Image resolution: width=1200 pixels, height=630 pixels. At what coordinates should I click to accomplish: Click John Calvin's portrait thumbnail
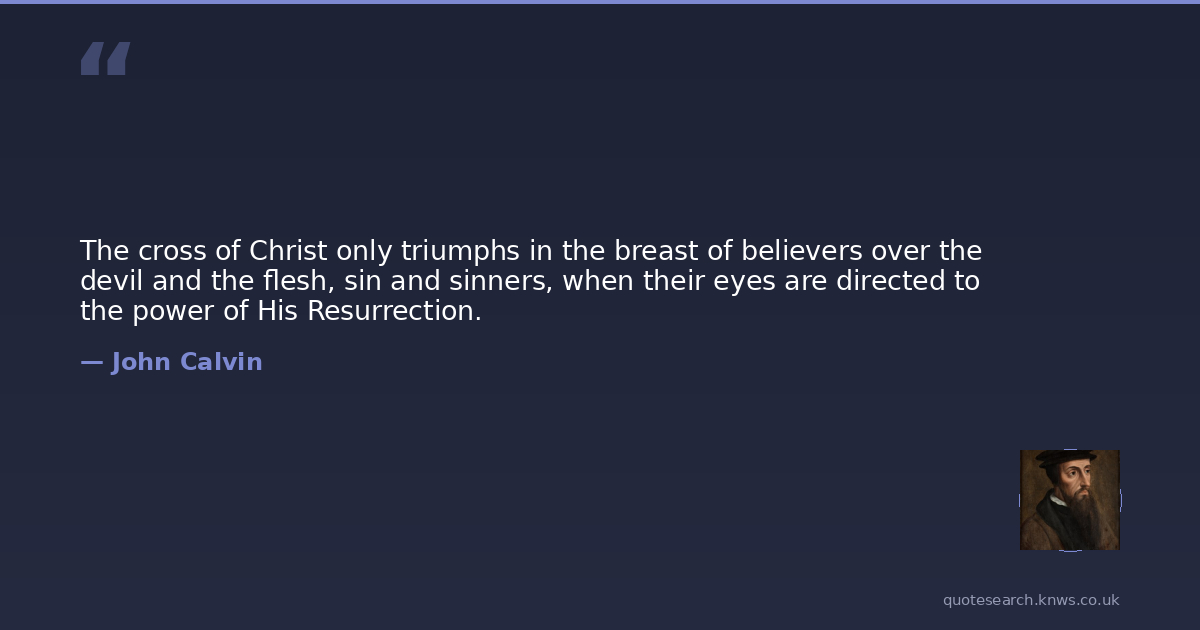pos(1069,499)
